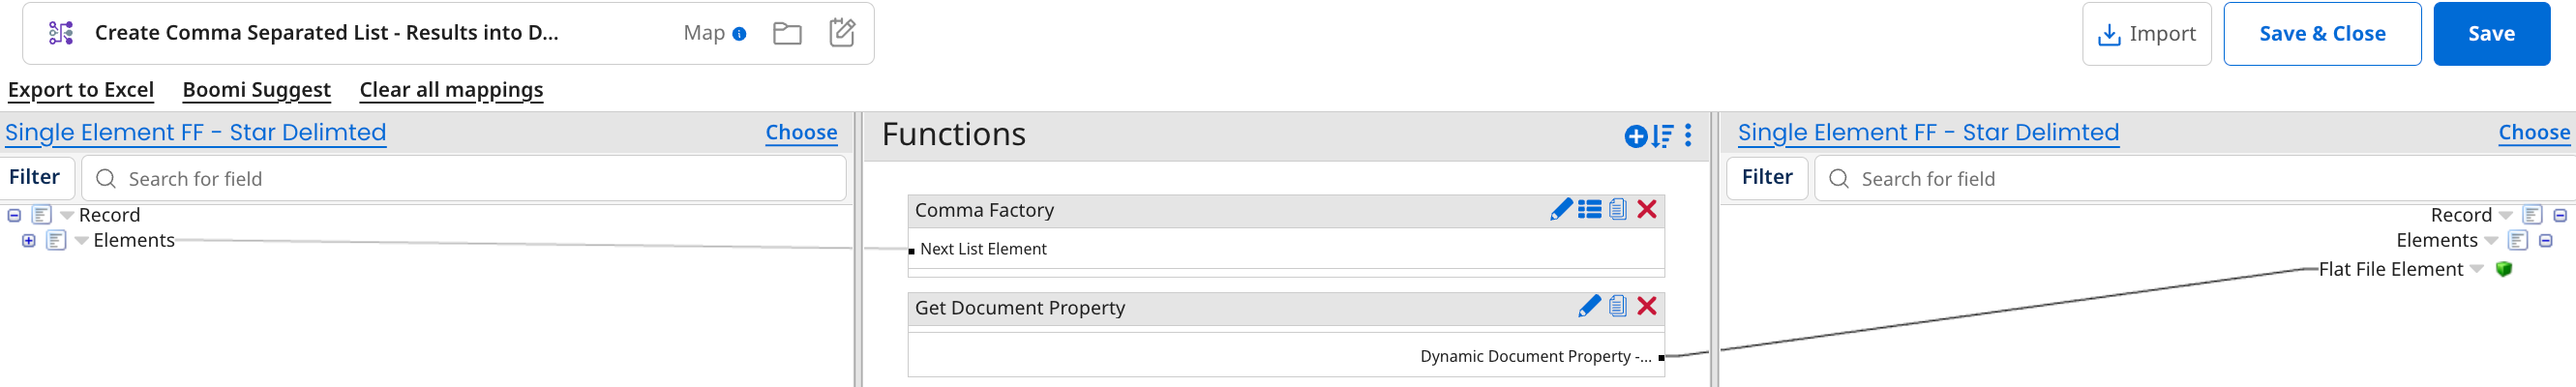Click the edit component name icon
Image resolution: width=2576 pixels, height=387 pixels.
pos(842,33)
